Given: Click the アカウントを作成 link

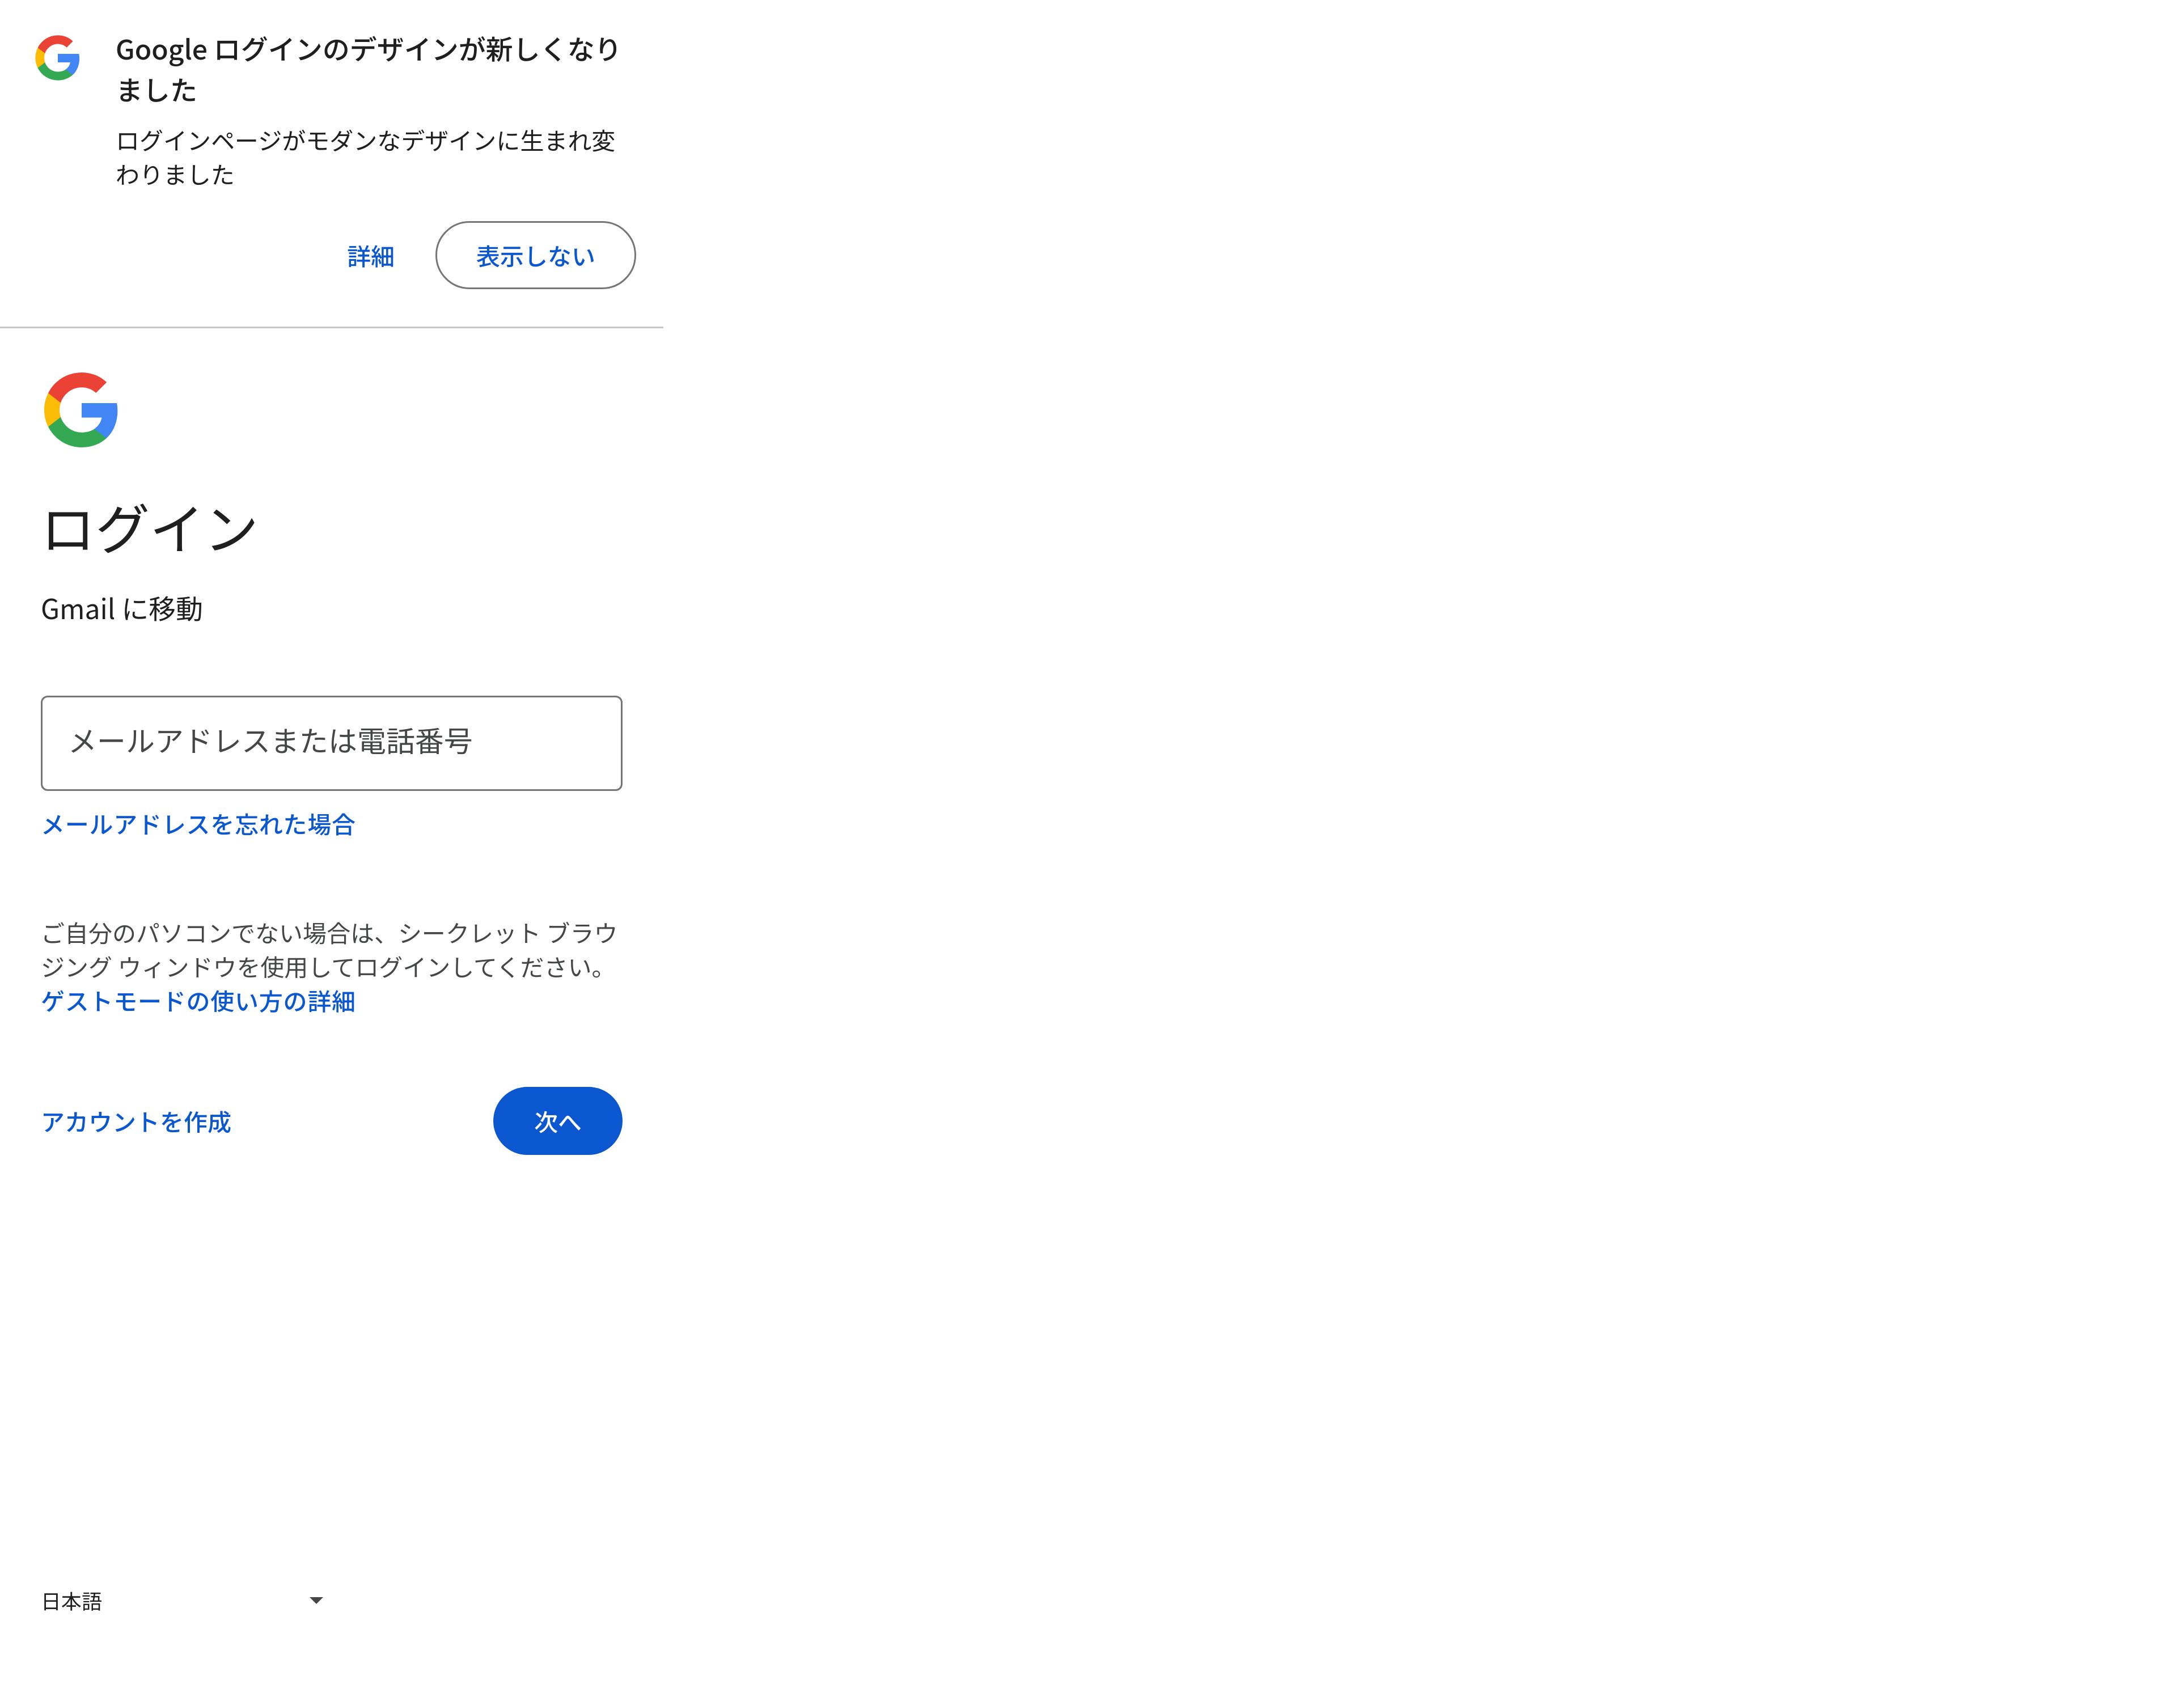Looking at the screenshot, I should pyautogui.click(x=136, y=1121).
